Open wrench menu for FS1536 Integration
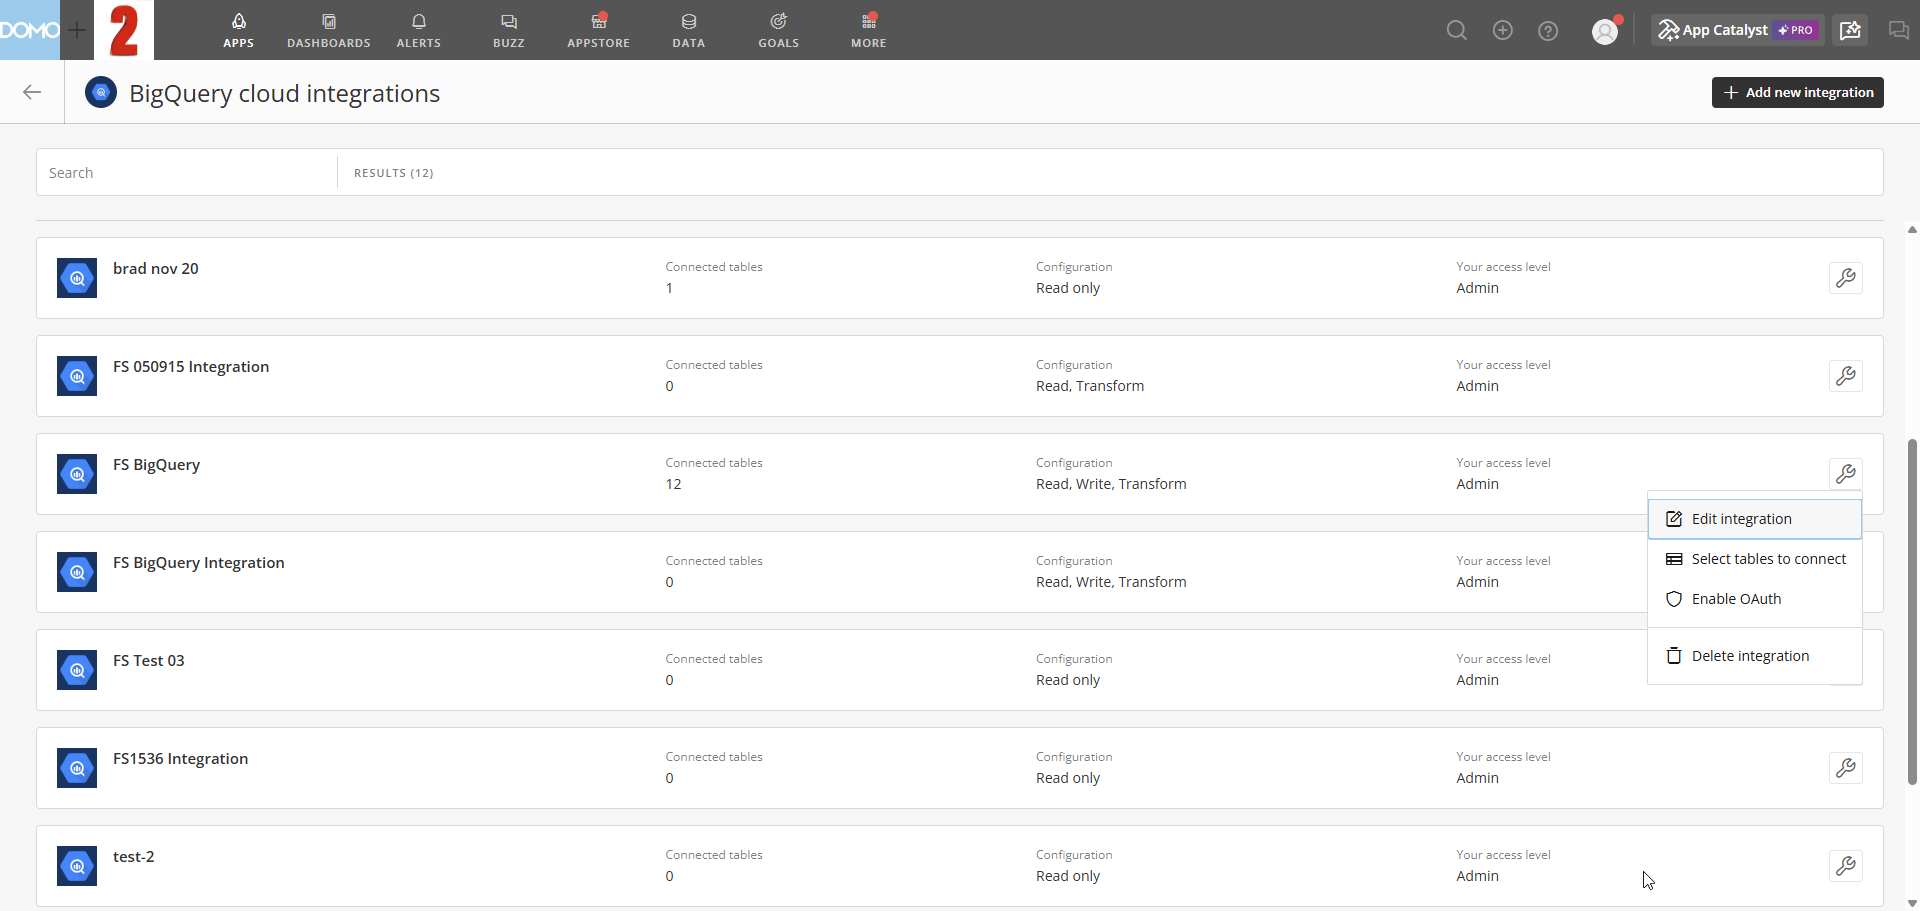Viewport: 1920px width, 911px height. coord(1845,768)
